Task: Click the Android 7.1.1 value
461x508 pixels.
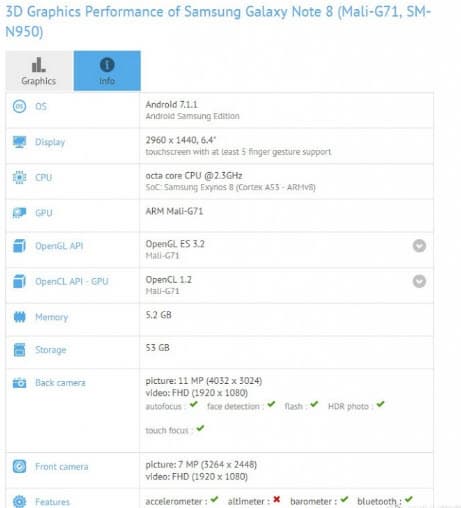Action: [x=171, y=104]
